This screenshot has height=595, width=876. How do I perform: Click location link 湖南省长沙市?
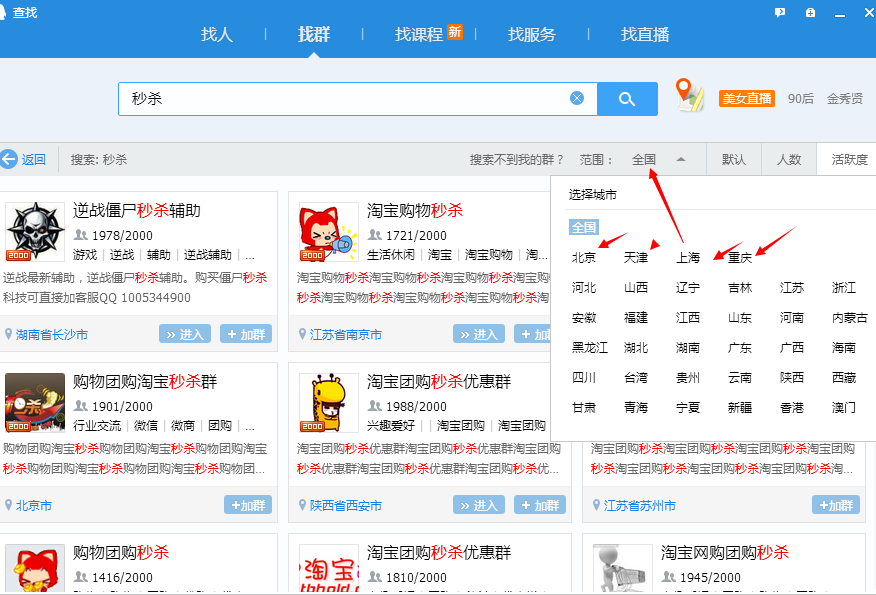tap(51, 335)
